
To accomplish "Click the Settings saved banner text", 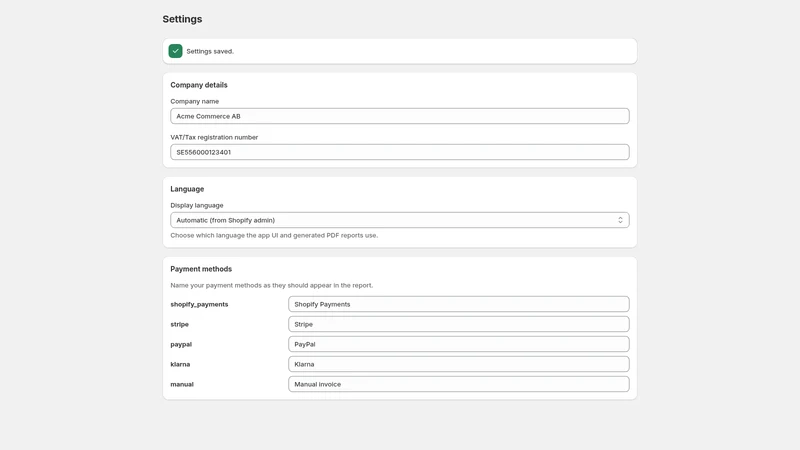I will 210,51.
